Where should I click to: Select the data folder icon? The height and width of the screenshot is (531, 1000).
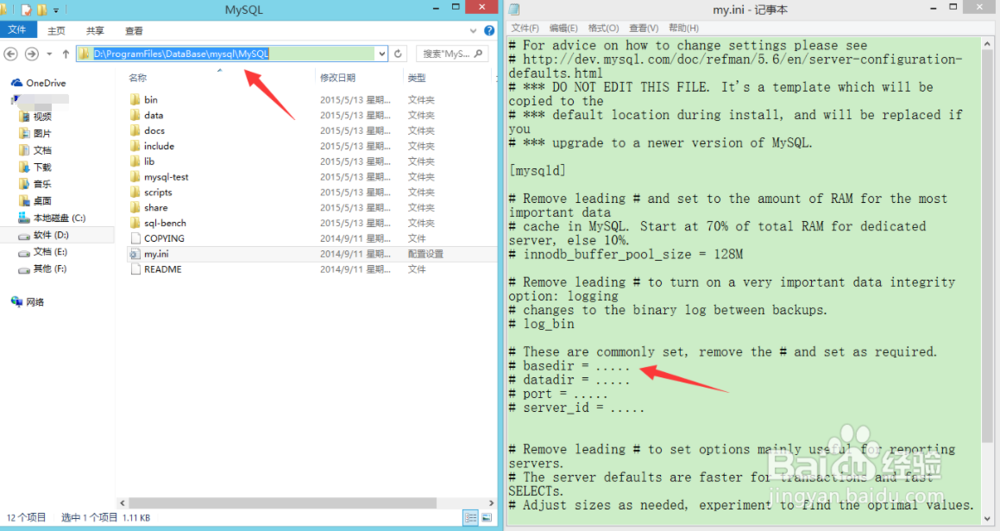click(135, 115)
